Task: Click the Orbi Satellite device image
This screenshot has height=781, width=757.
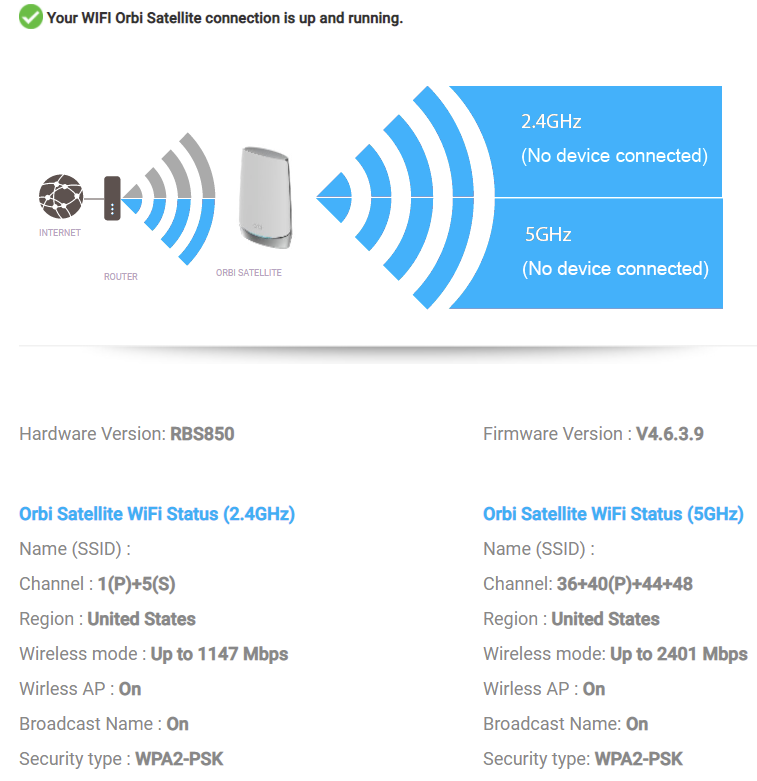Action: pos(265,195)
